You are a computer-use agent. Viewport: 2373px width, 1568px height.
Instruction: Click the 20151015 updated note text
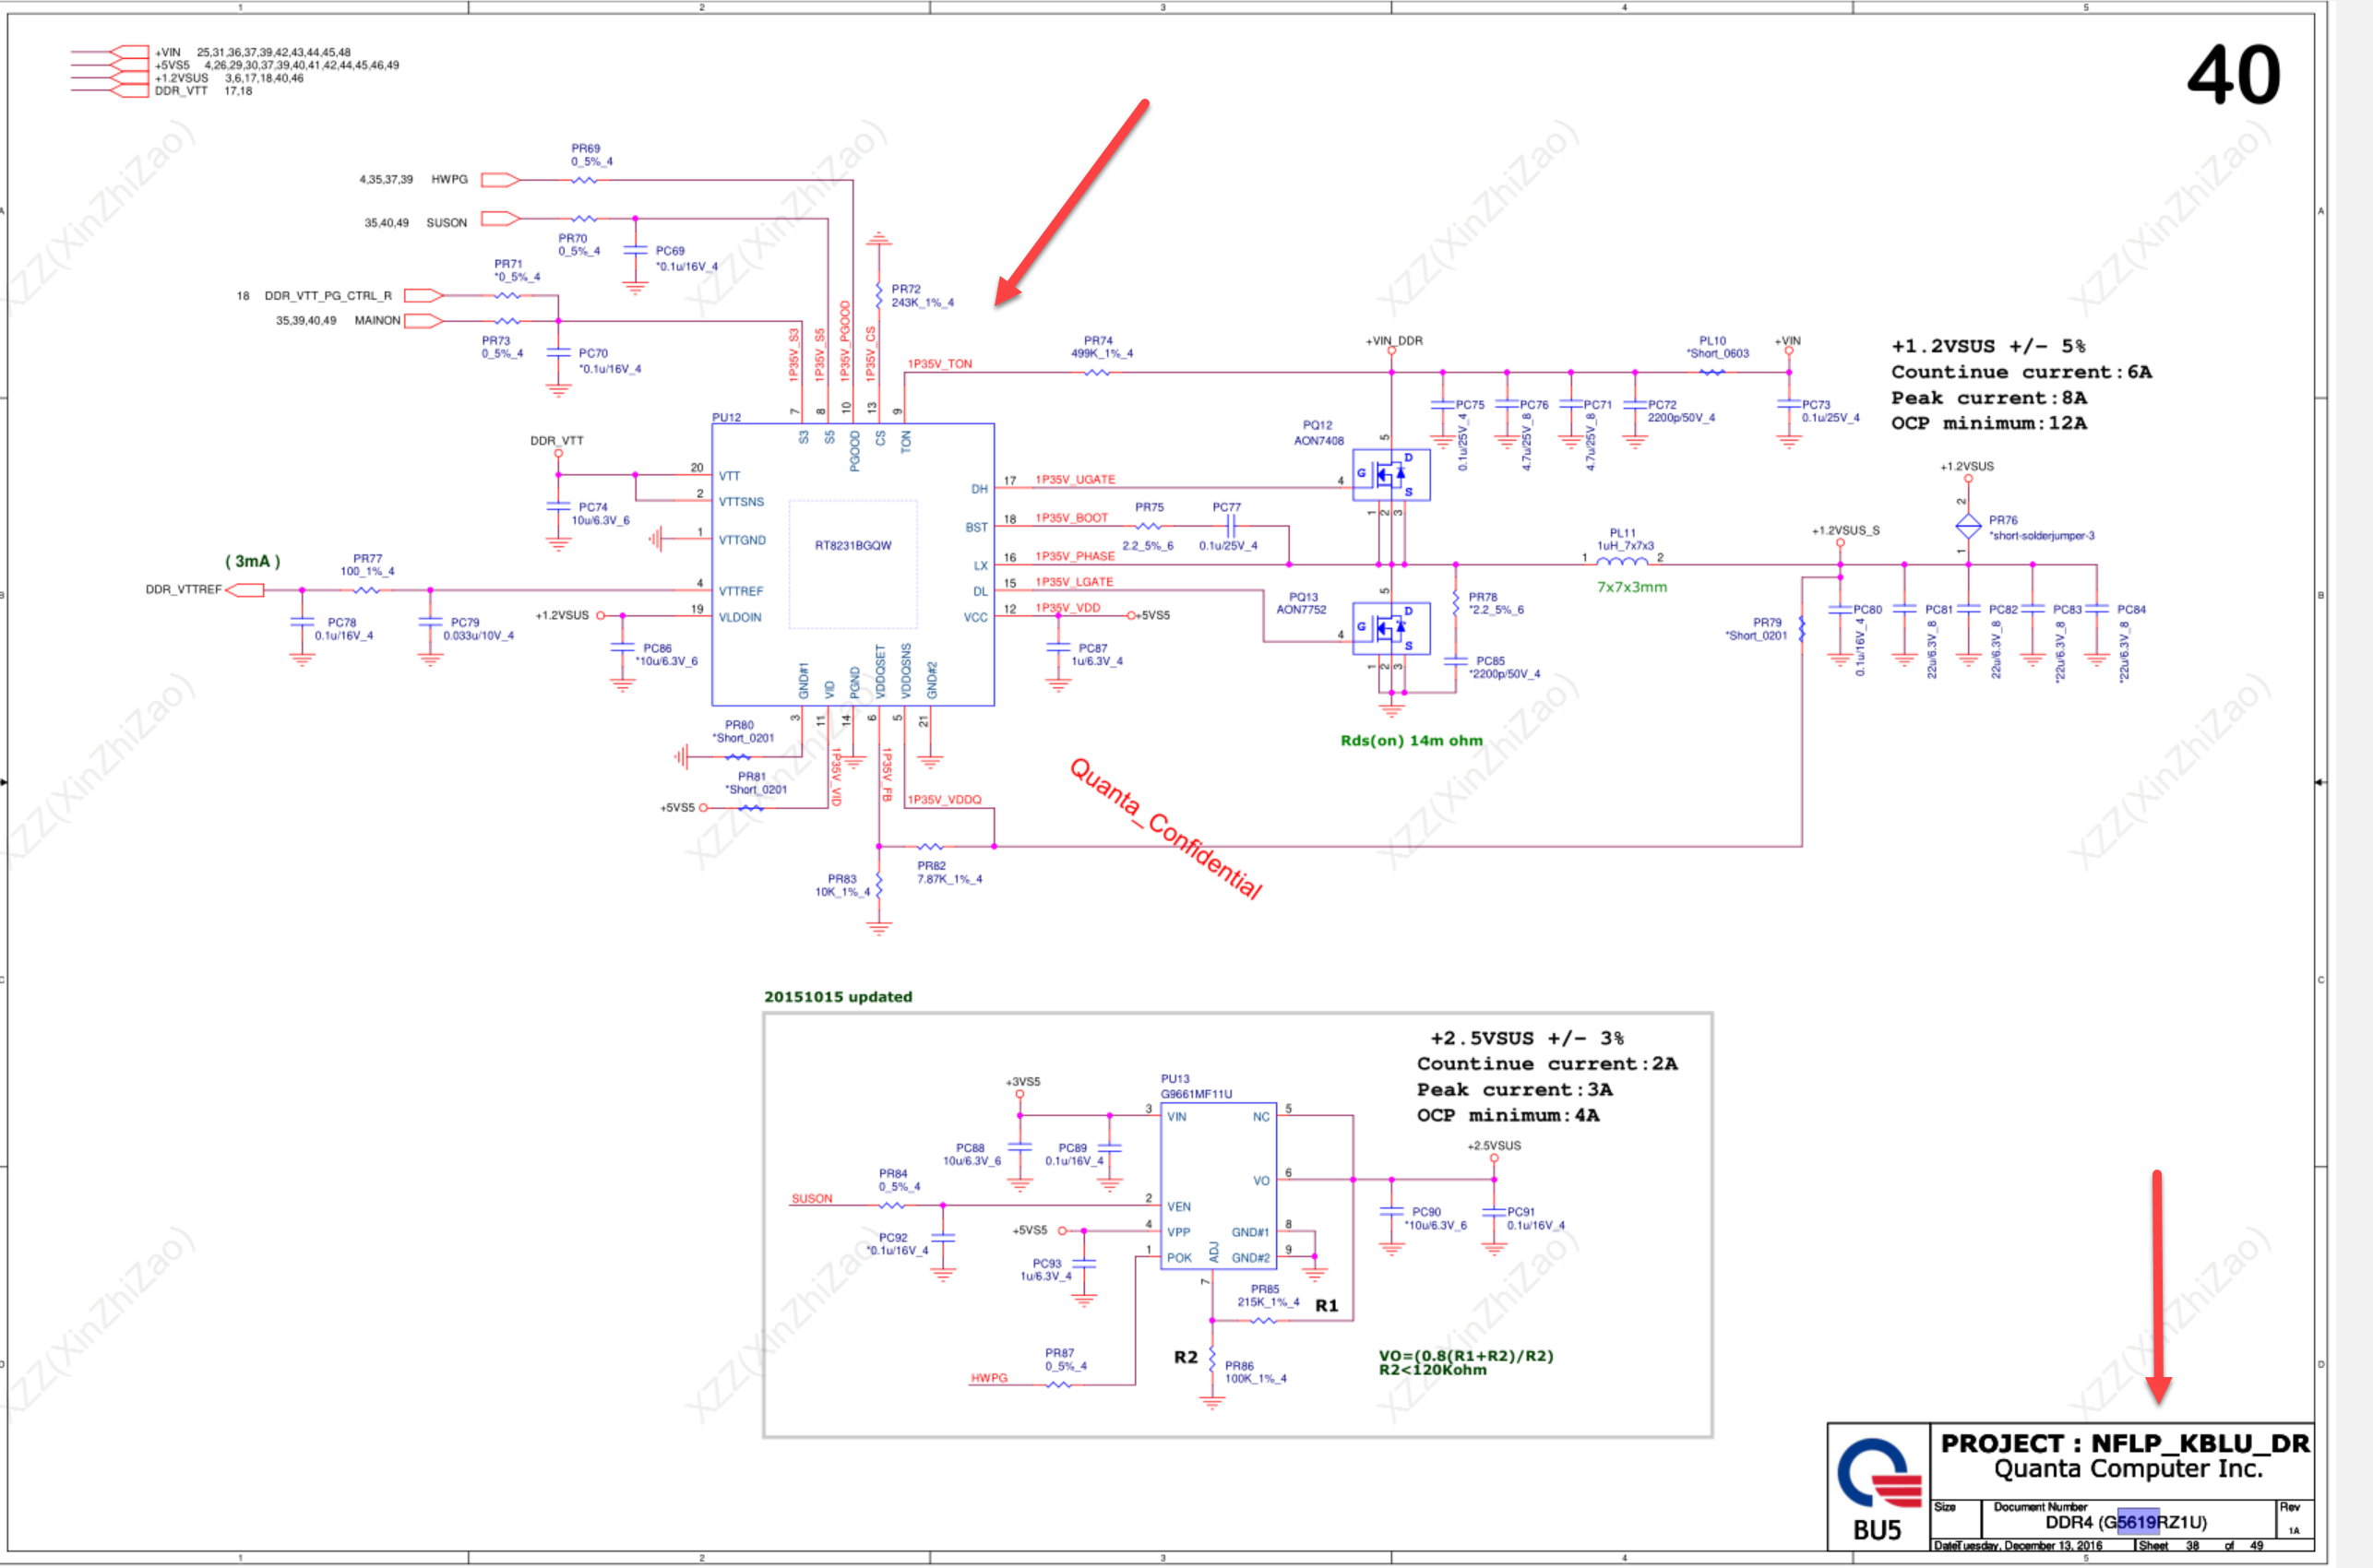tap(837, 997)
